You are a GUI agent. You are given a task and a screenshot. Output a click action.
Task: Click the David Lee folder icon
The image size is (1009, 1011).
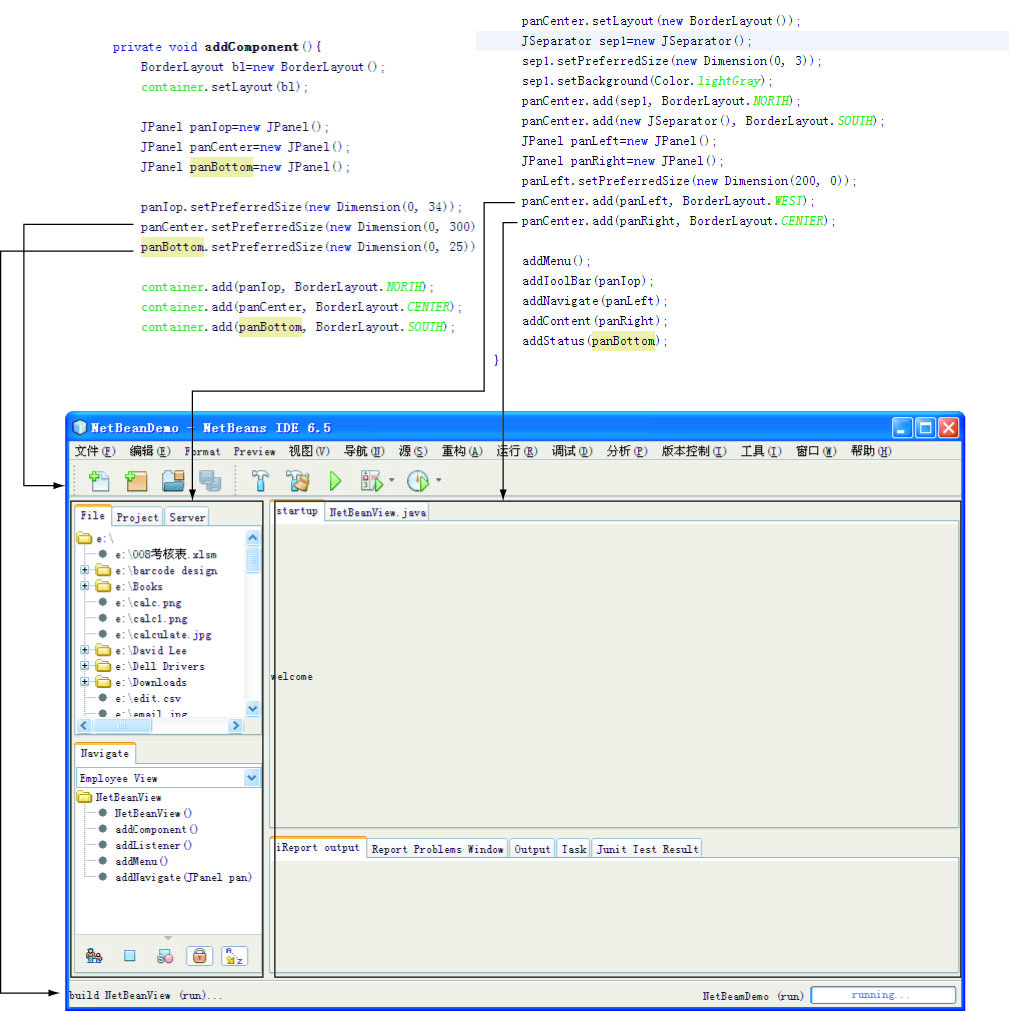(x=103, y=650)
